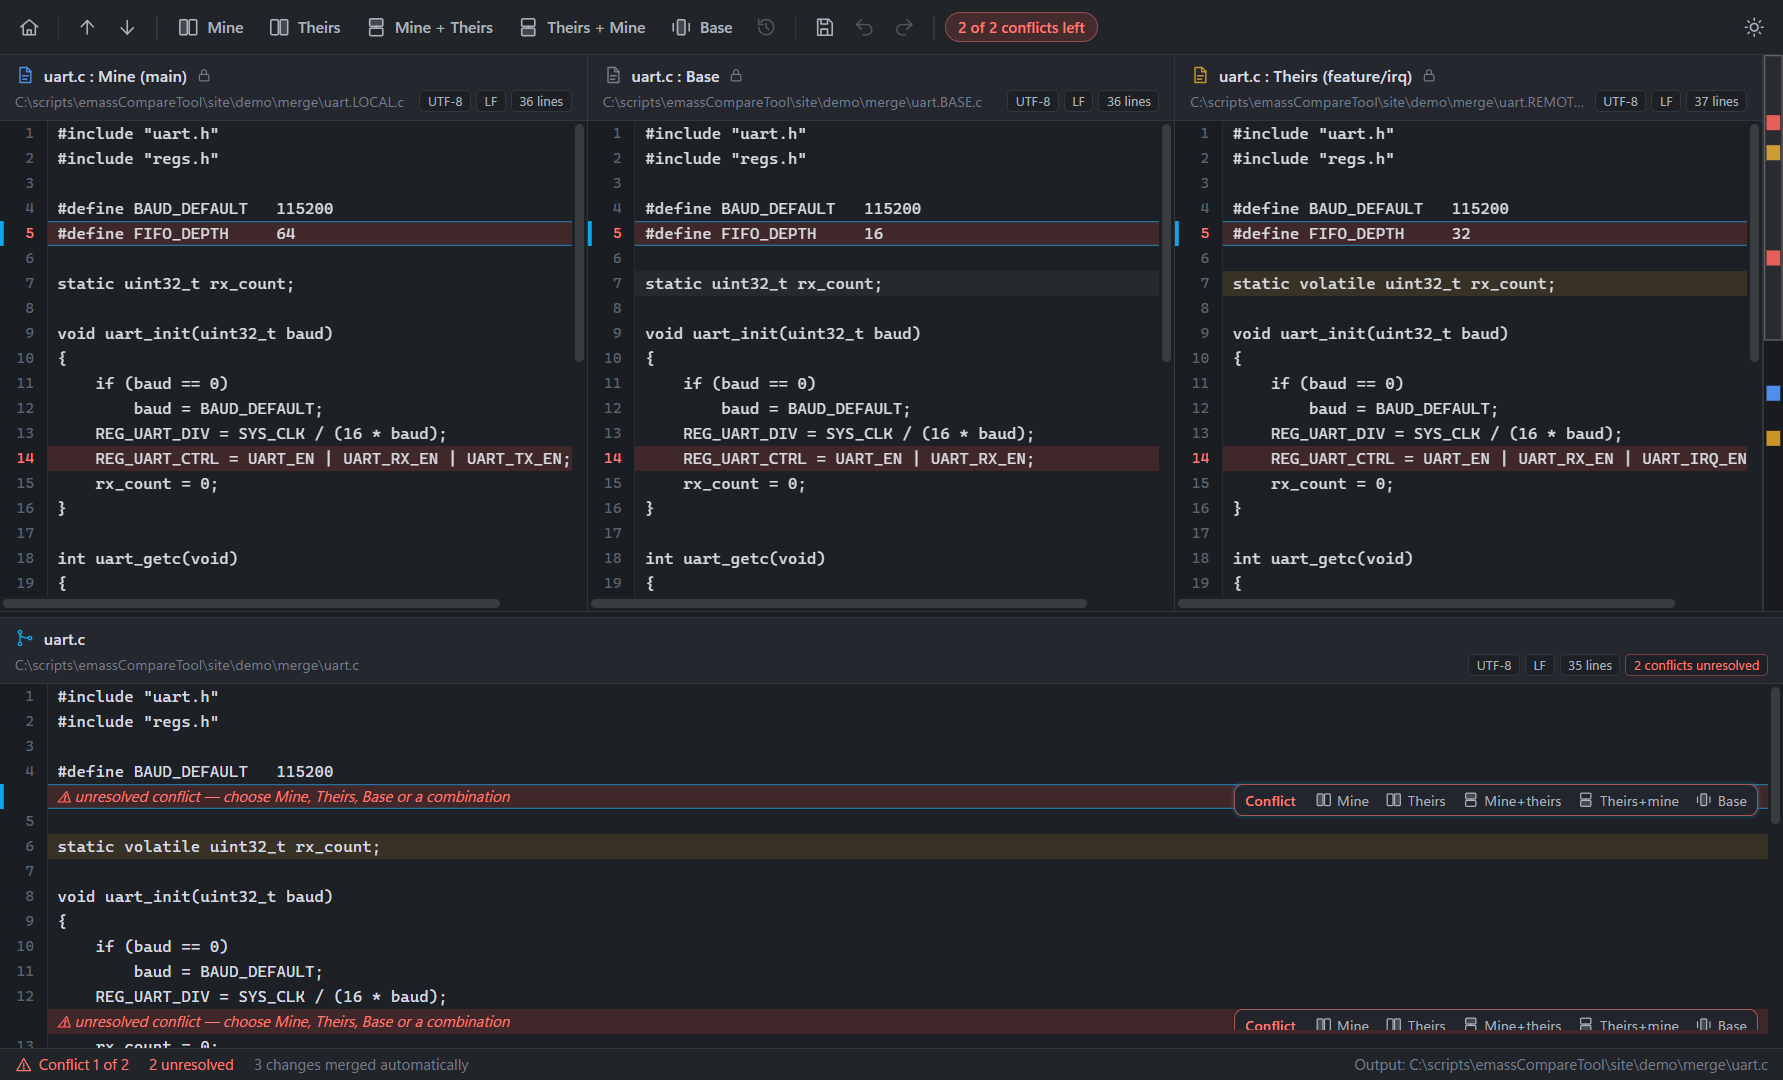This screenshot has width=1783, height=1080.
Task: Save the merged file via disk icon
Action: [824, 27]
